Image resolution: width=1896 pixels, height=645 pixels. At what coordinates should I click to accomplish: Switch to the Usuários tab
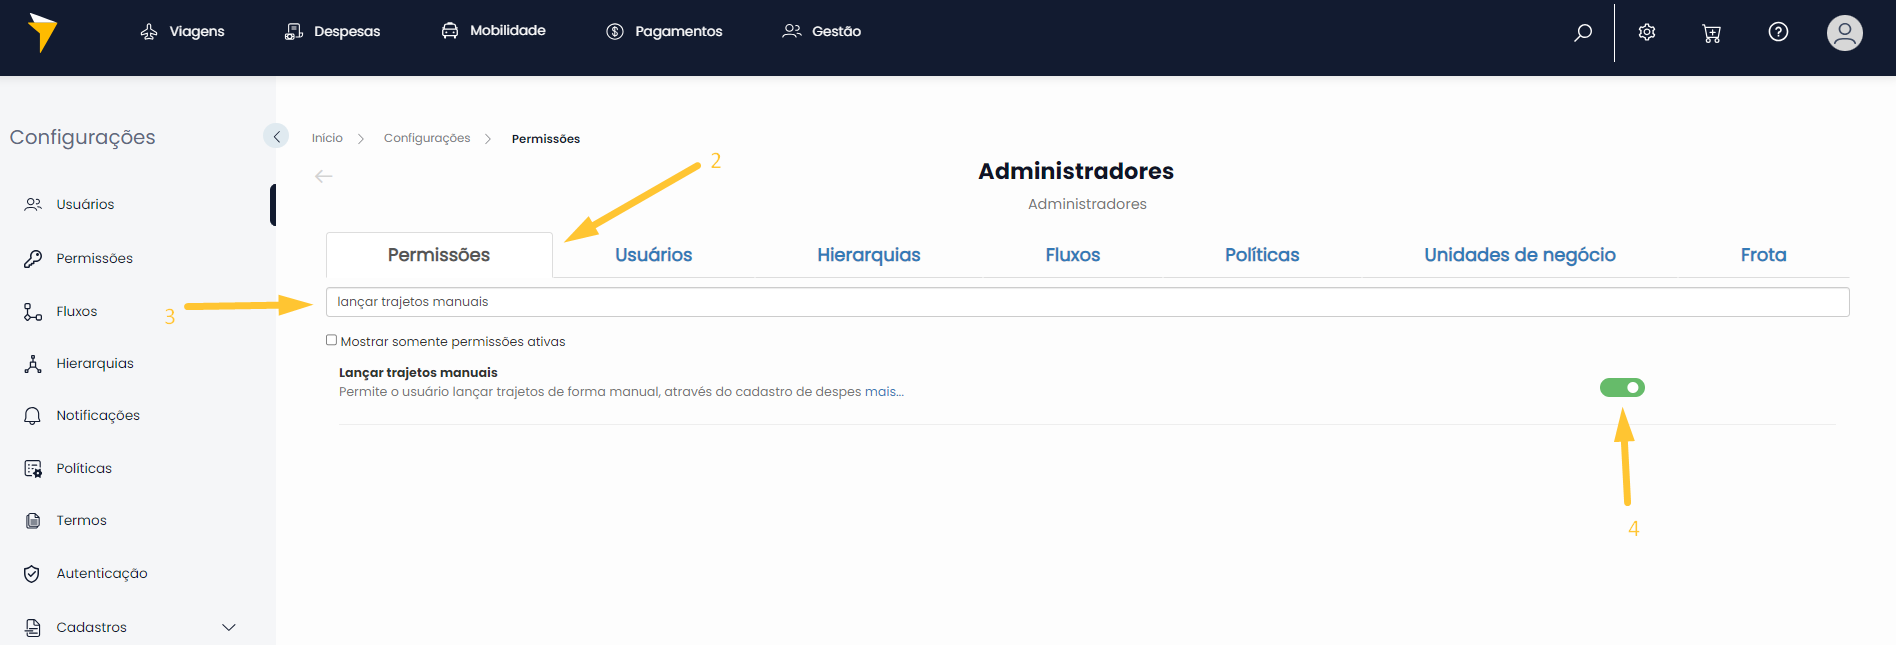coord(653,255)
